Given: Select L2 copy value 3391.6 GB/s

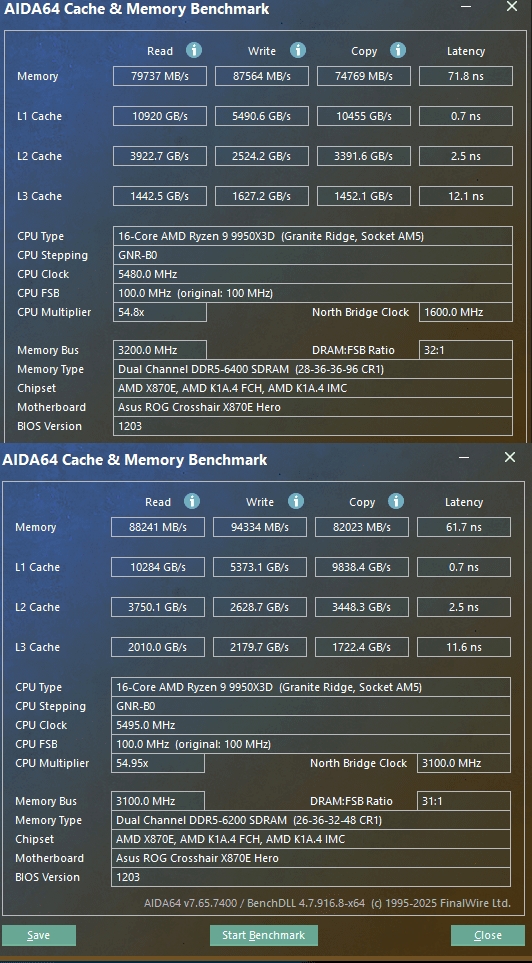Looking at the screenshot, I should click(x=364, y=156).
